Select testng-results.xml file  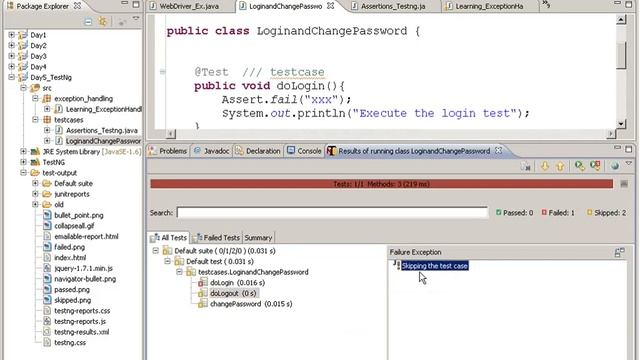[x=81, y=332]
